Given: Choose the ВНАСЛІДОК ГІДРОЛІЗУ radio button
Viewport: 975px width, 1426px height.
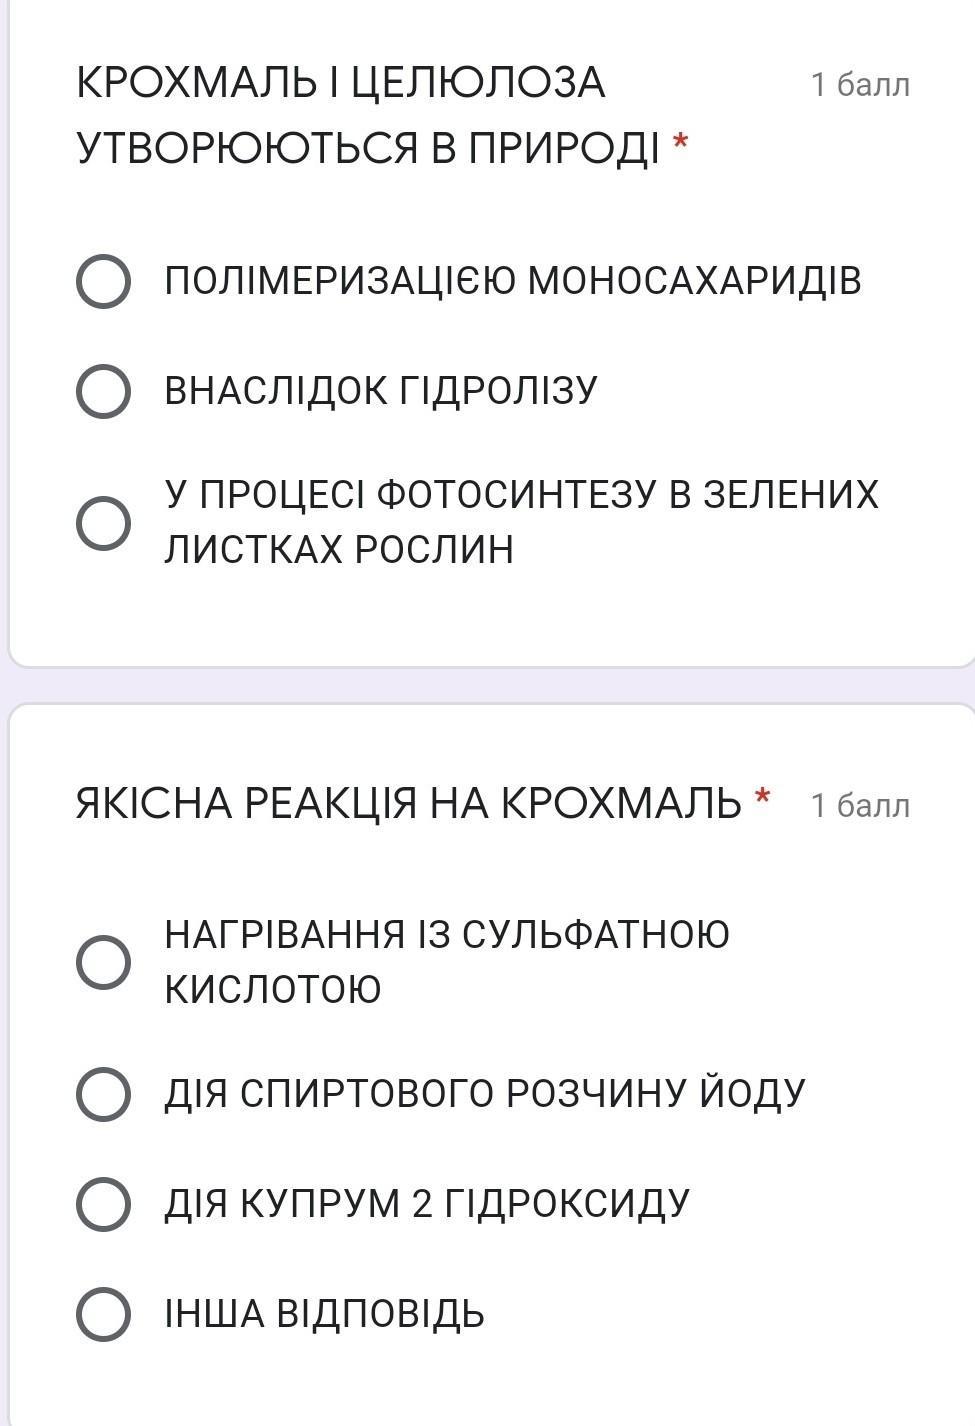Looking at the screenshot, I should pyautogui.click(x=103, y=391).
